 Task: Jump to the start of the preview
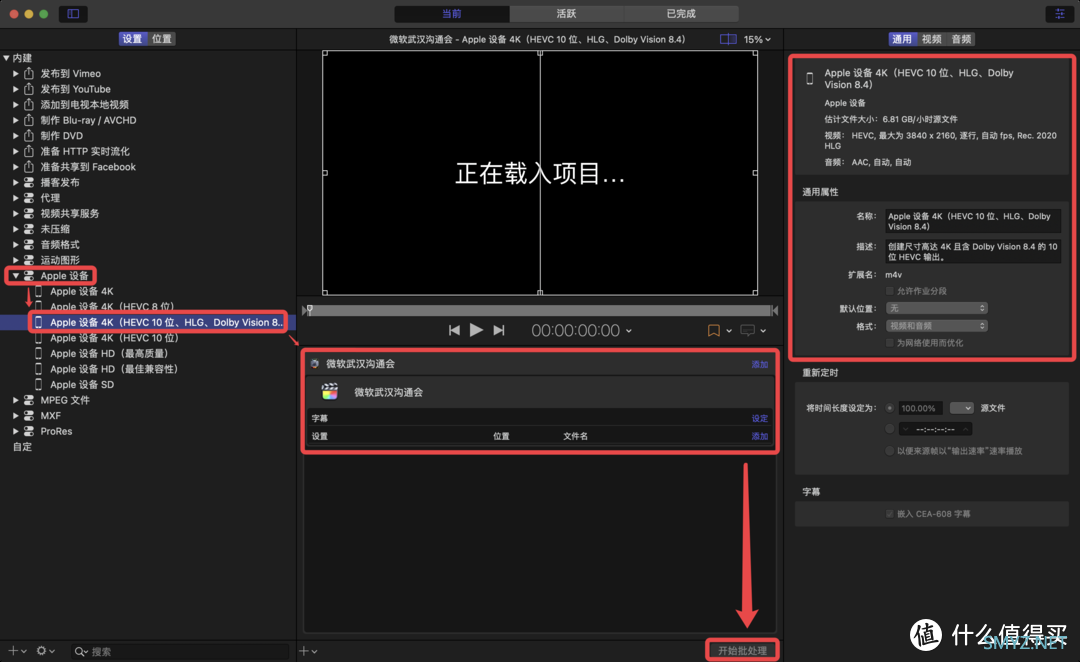click(454, 331)
